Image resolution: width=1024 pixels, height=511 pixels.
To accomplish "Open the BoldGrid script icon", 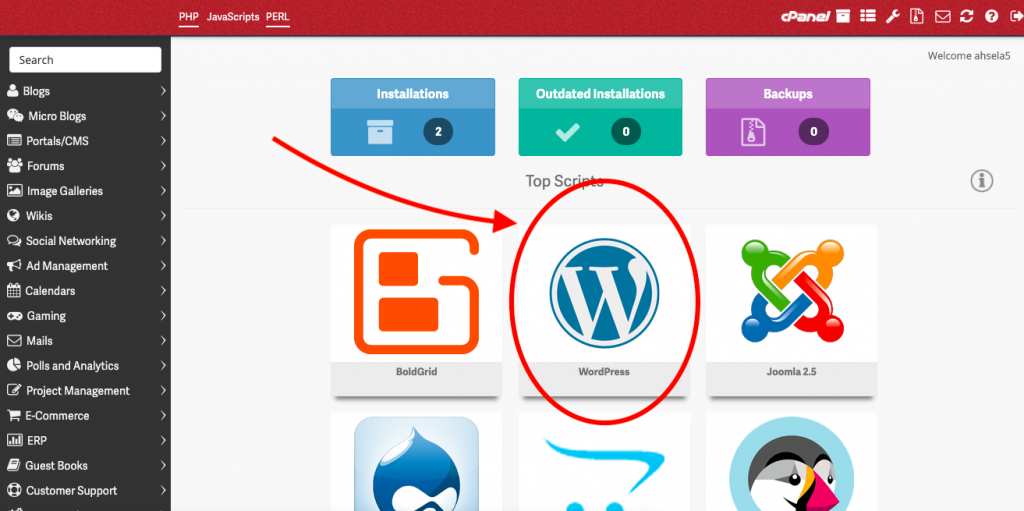I will [x=416, y=291].
